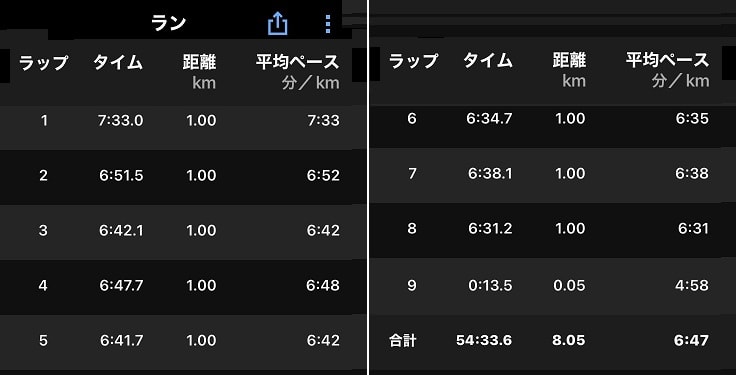Image resolution: width=736 pixels, height=375 pixels.
Task: Tap the blue share icon
Action: 277,23
